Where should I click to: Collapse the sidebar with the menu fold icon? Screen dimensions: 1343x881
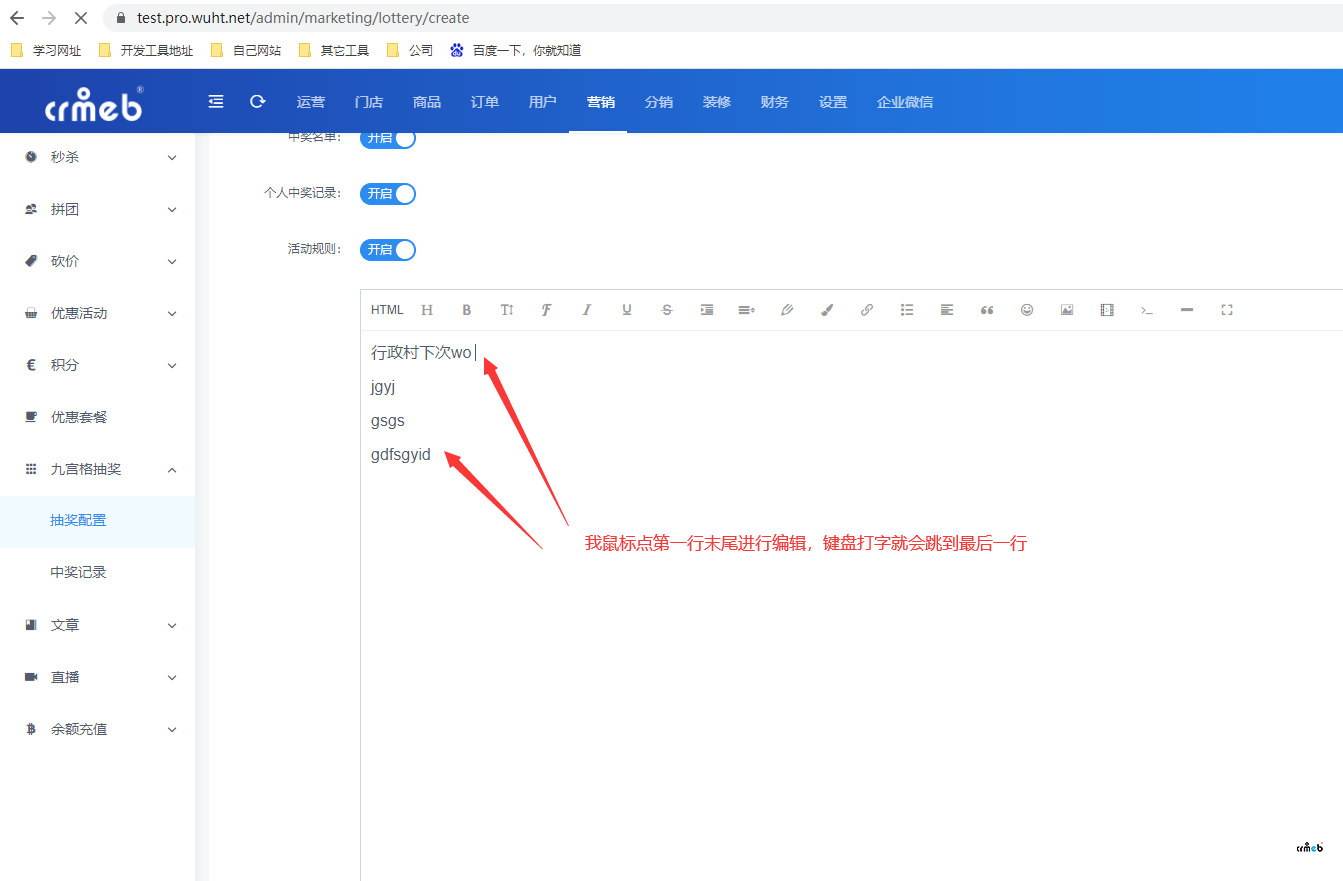[216, 101]
